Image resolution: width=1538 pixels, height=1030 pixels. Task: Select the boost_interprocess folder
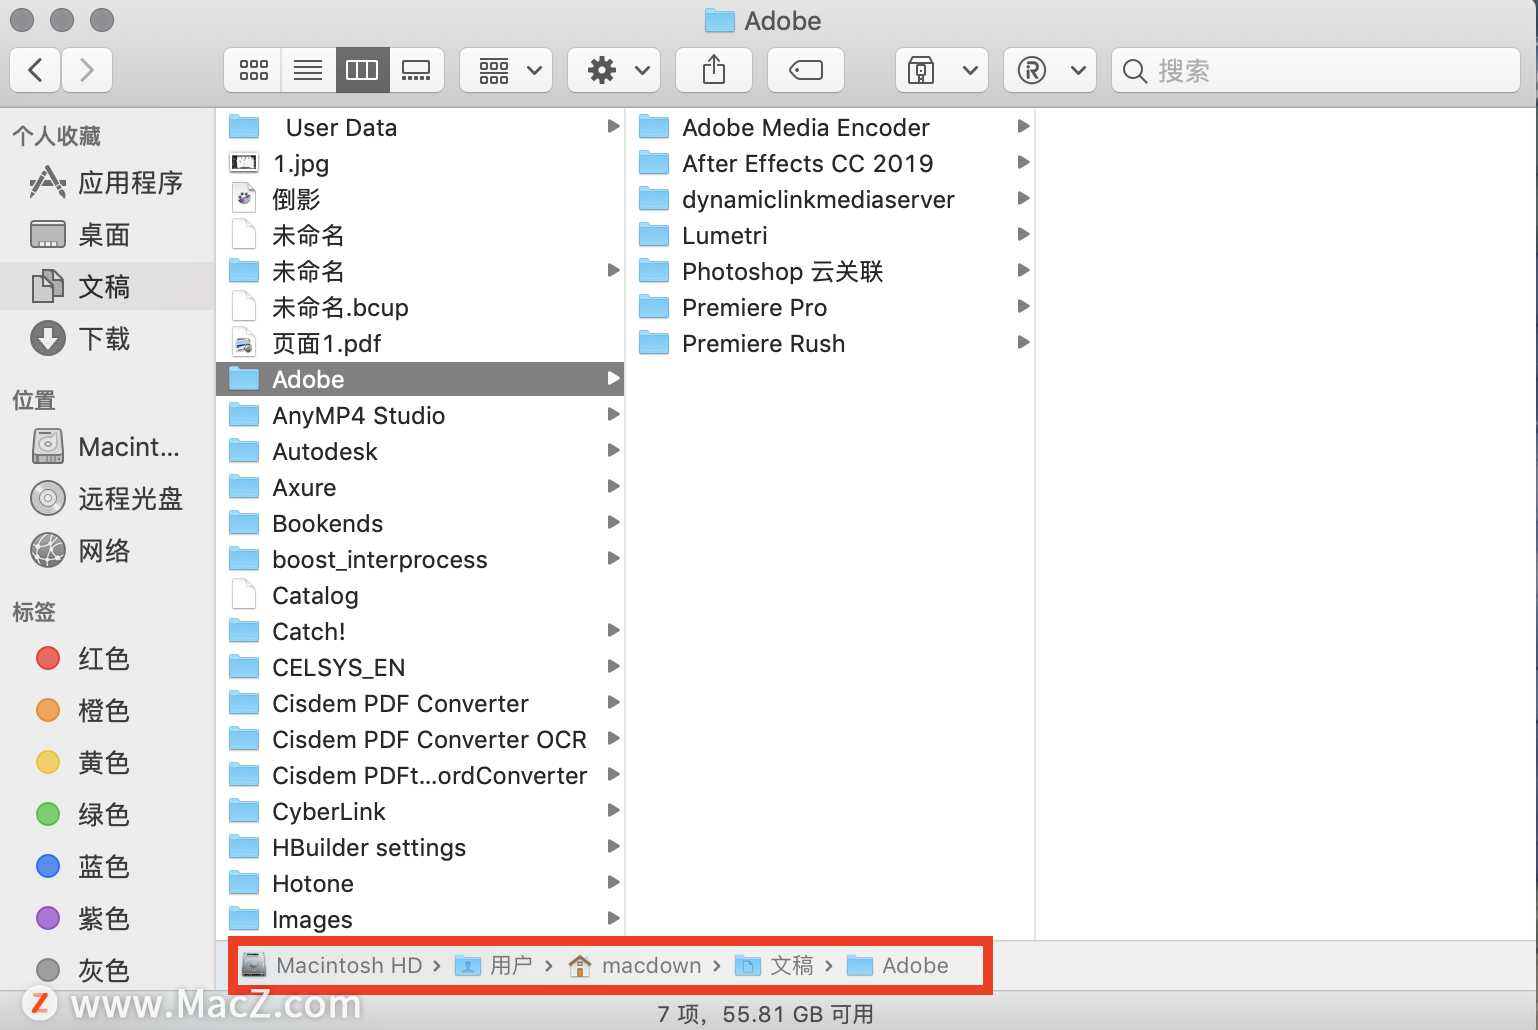point(420,559)
